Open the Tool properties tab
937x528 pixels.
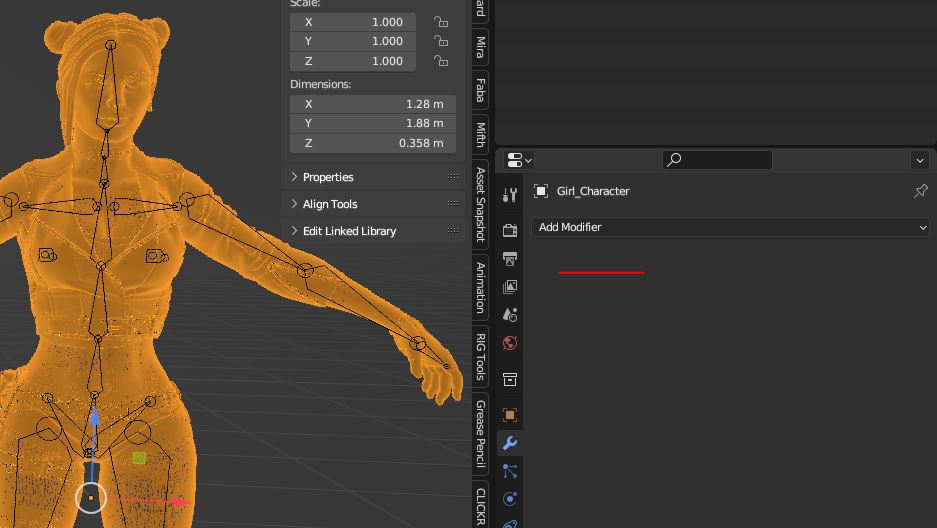click(x=510, y=195)
